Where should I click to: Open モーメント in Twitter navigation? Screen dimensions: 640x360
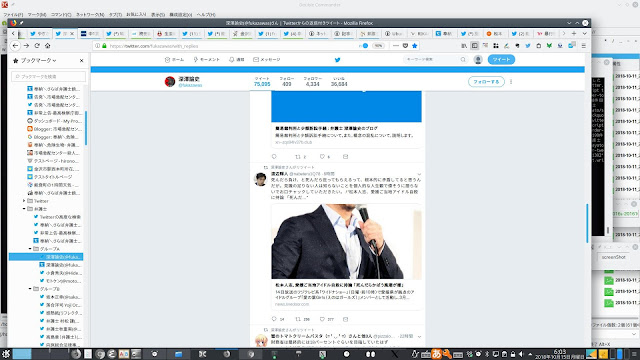pos(207,60)
